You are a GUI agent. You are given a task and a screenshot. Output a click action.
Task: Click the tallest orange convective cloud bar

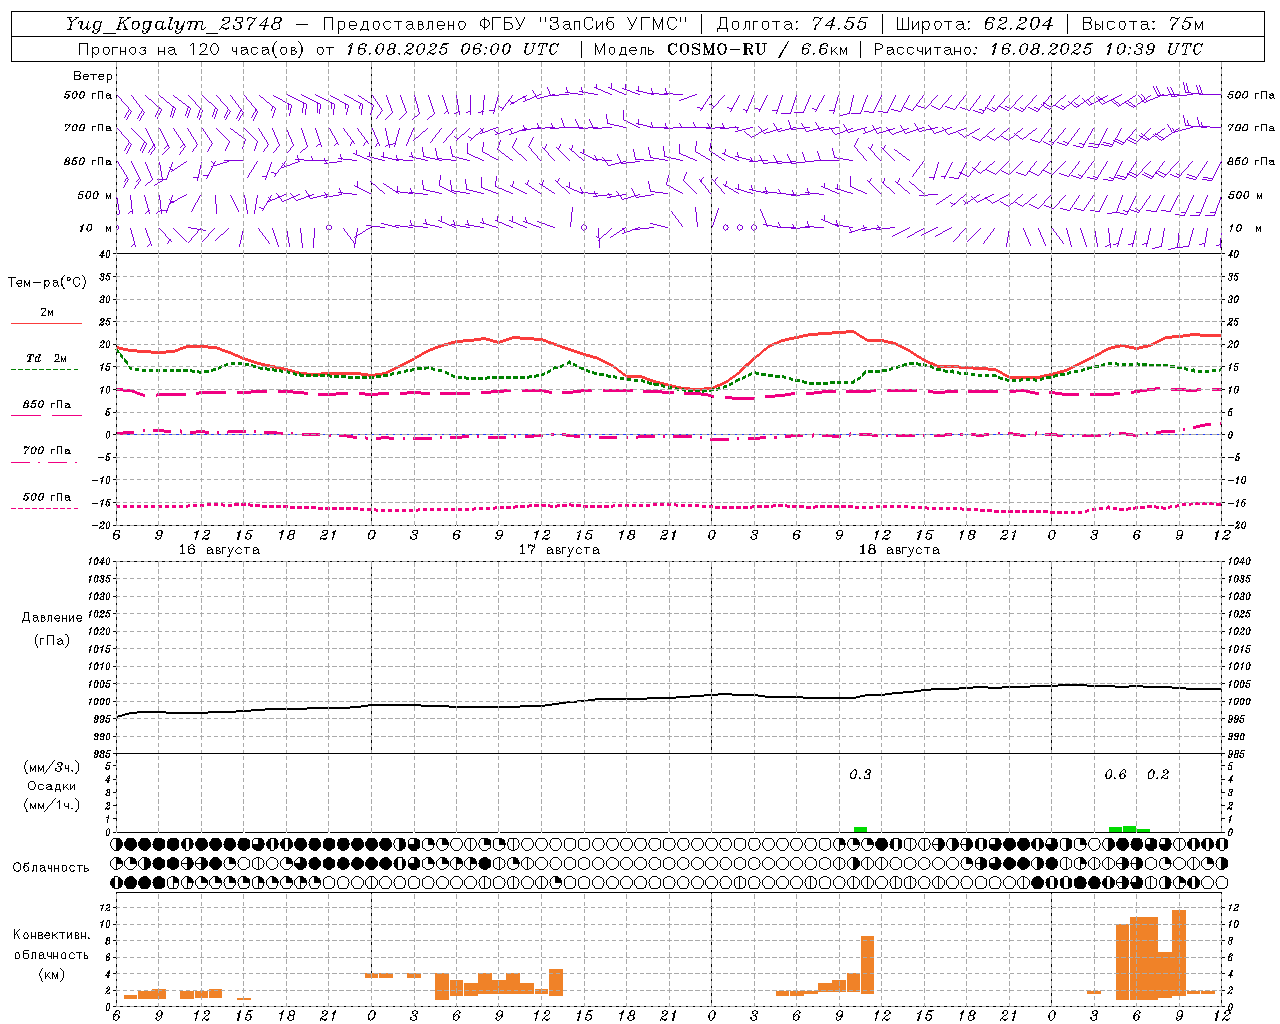[1179, 952]
